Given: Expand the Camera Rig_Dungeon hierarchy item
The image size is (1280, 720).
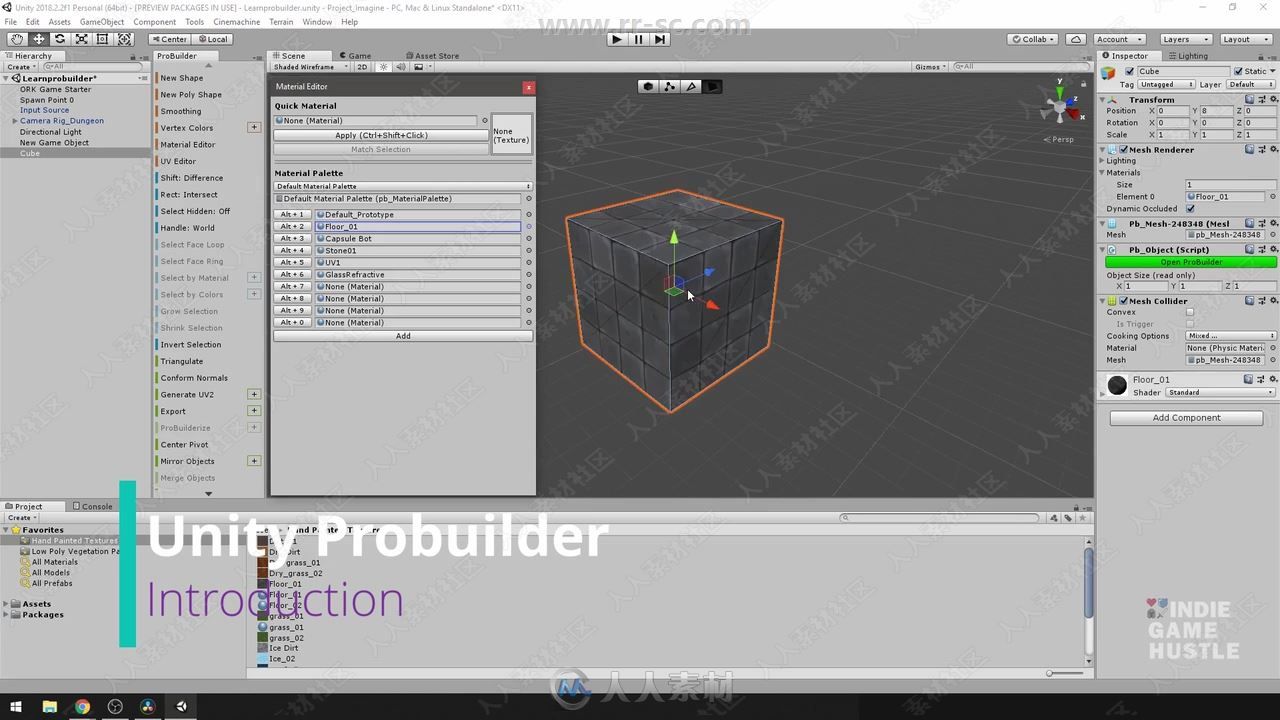Looking at the screenshot, I should click(15, 121).
